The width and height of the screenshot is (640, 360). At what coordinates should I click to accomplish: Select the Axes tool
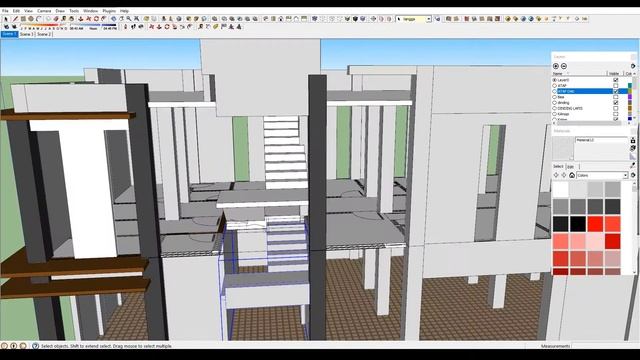point(231,27)
